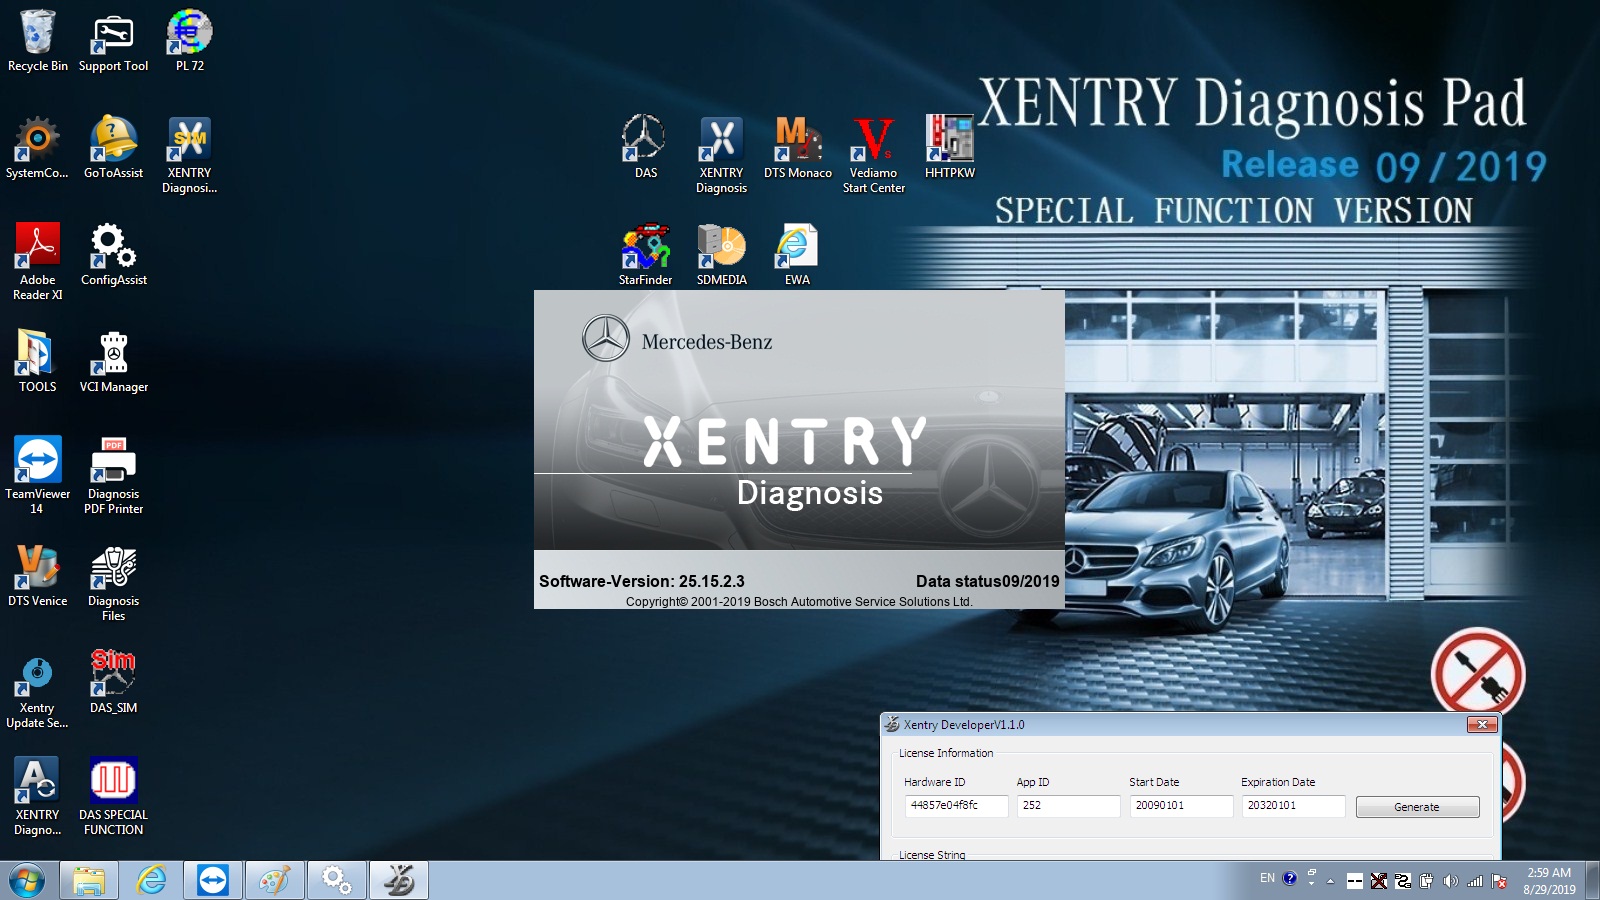Focus the App ID field showing 252

(1068, 805)
